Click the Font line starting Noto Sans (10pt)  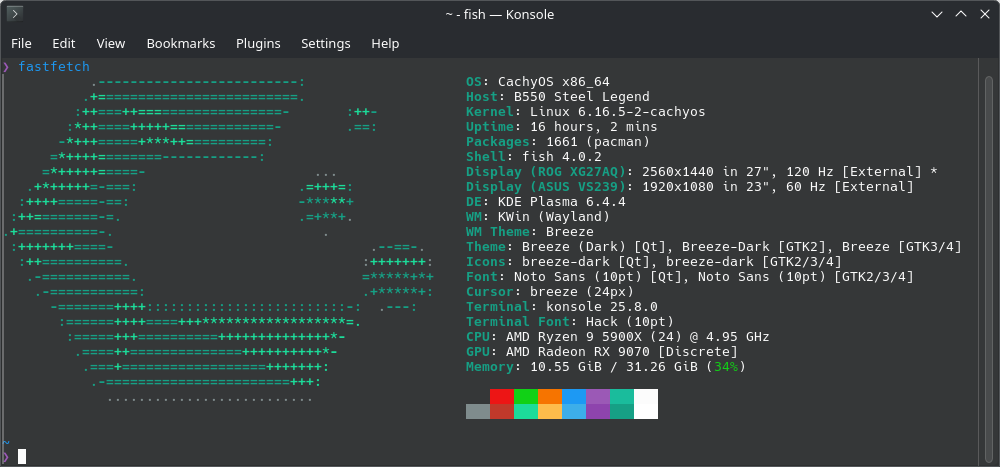[x=690, y=277]
